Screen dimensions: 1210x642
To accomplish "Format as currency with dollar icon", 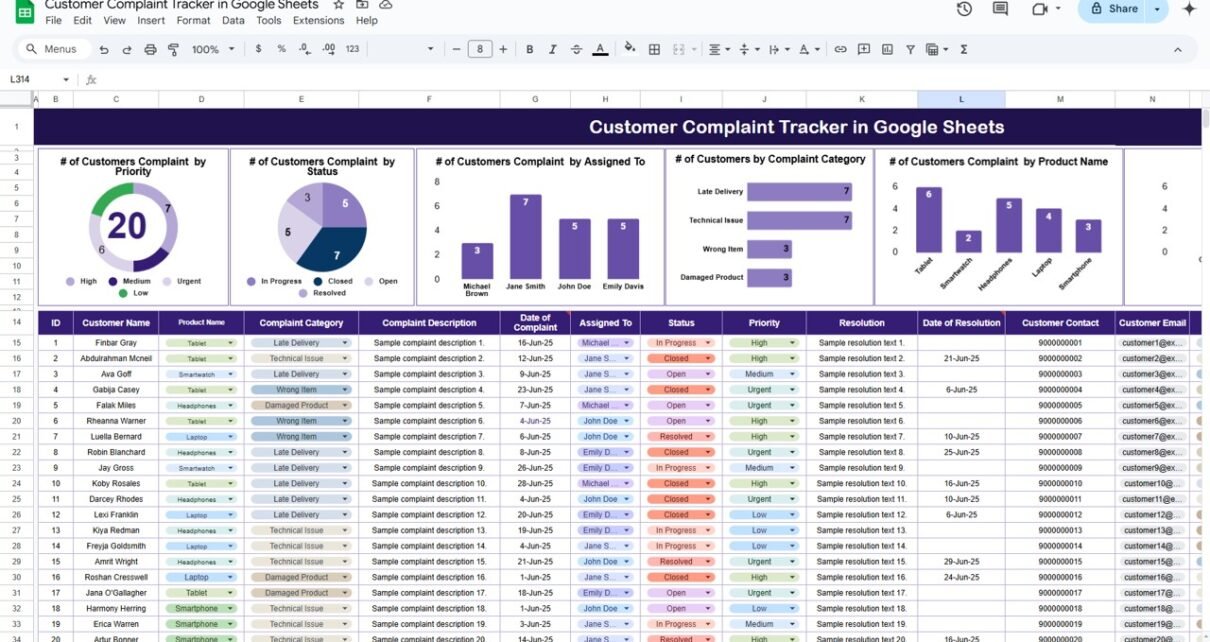I will (x=259, y=49).
